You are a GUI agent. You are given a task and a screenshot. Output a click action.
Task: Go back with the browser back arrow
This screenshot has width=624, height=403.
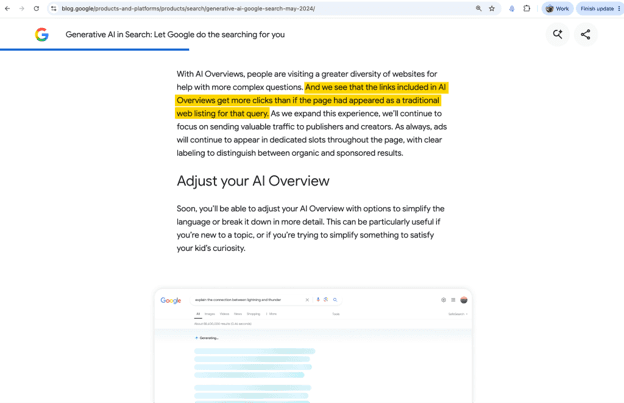(x=7, y=8)
